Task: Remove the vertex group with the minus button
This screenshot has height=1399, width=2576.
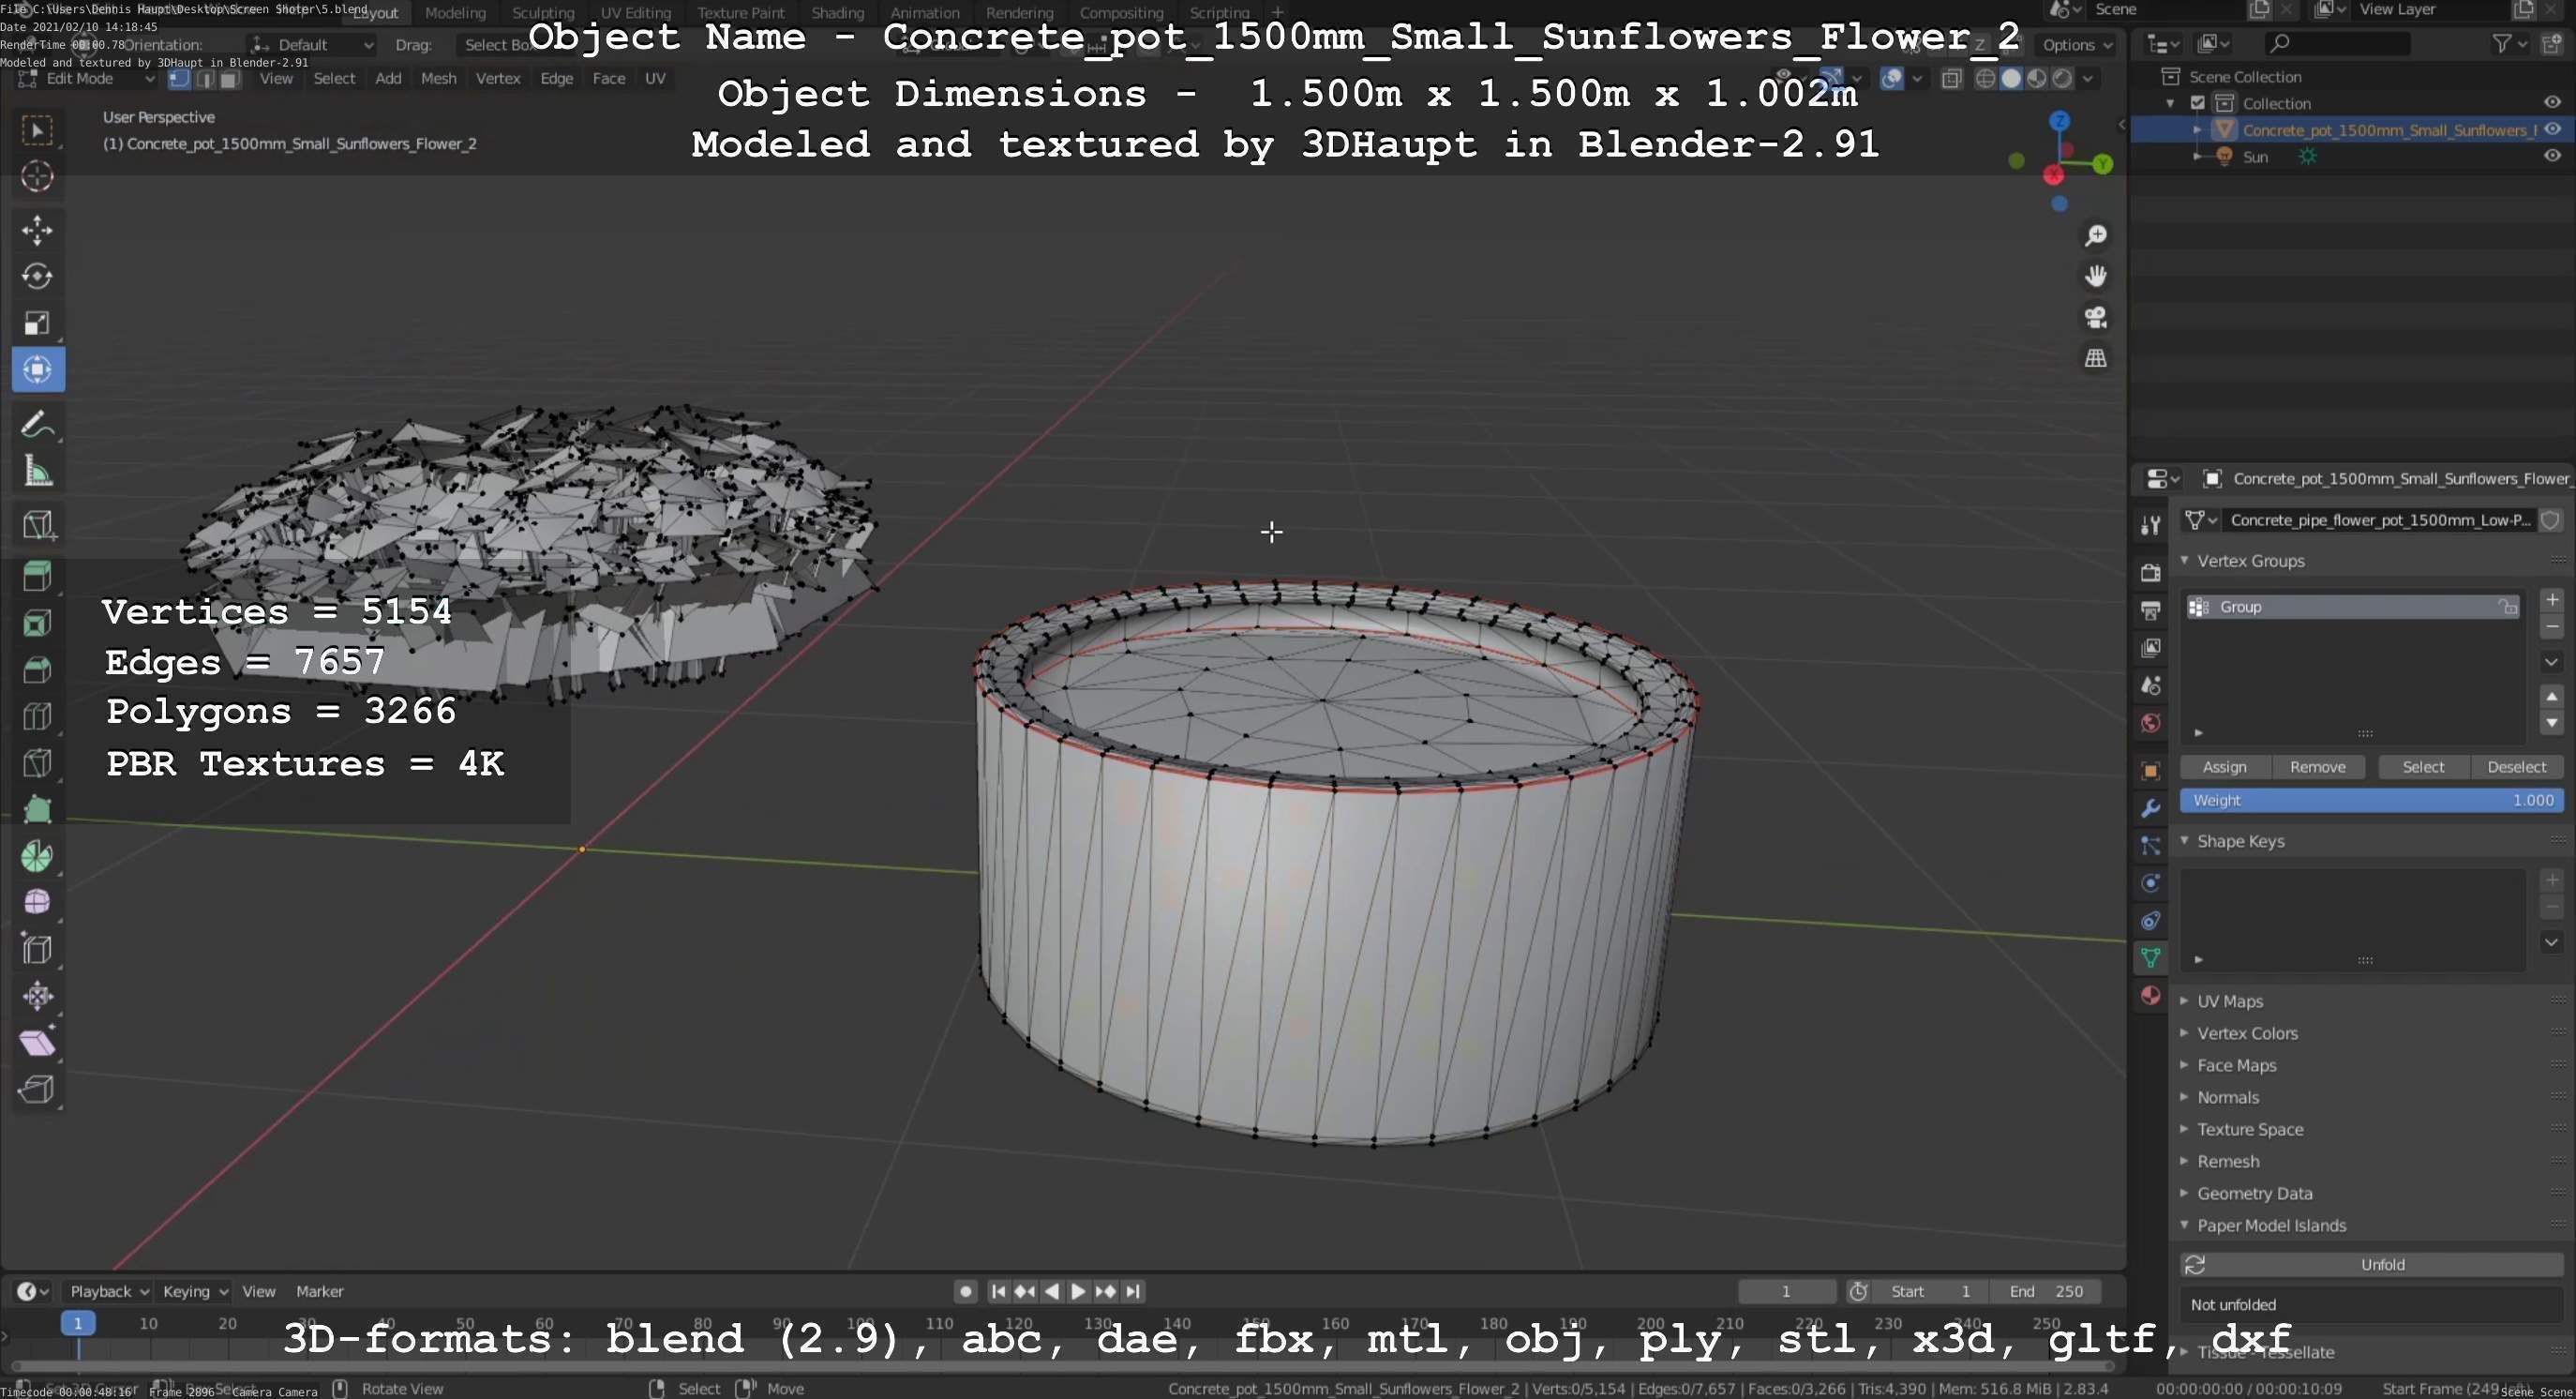Action: [2552, 627]
